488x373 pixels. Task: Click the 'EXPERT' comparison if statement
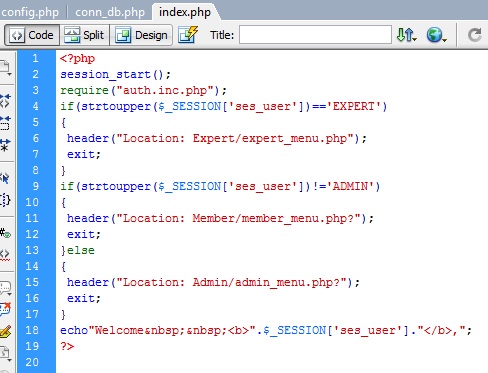224,106
